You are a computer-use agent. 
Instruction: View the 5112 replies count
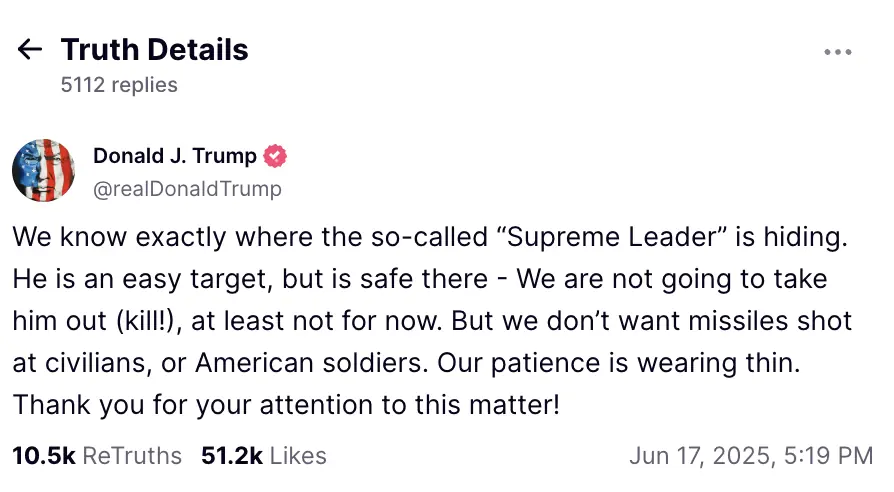pyautogui.click(x=119, y=85)
